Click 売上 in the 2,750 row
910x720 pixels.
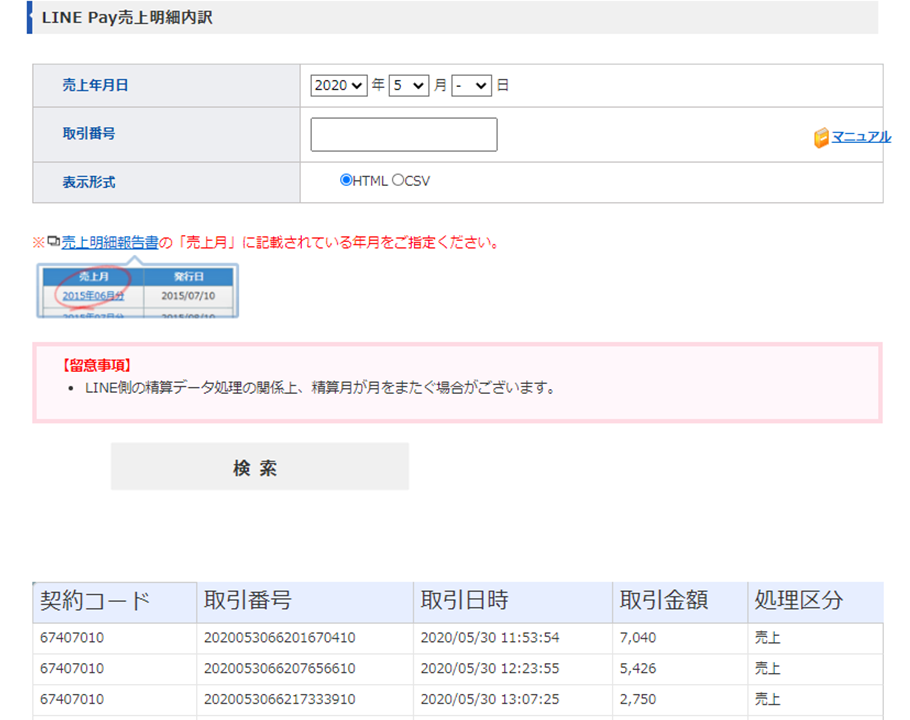coord(767,699)
